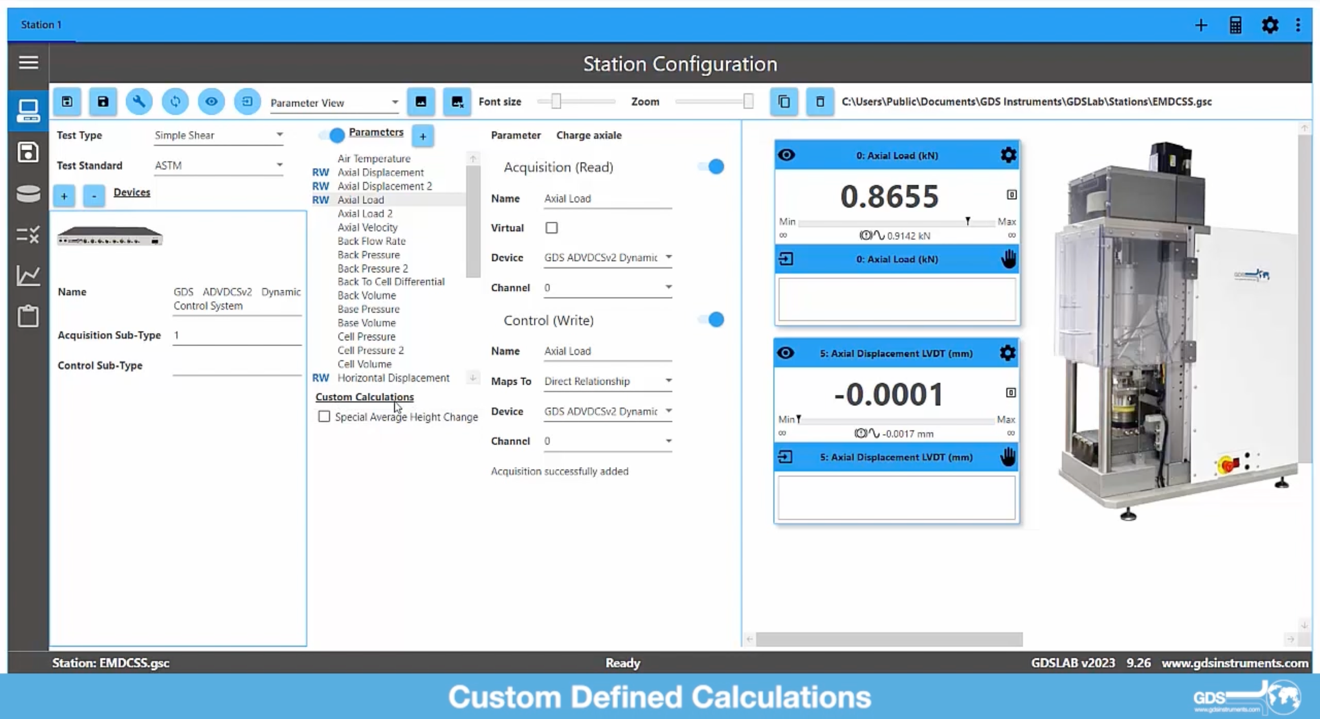Viewport: 1320px width, 719px height.
Task: Open hamburger menu in left sidebar
Action: (28, 63)
